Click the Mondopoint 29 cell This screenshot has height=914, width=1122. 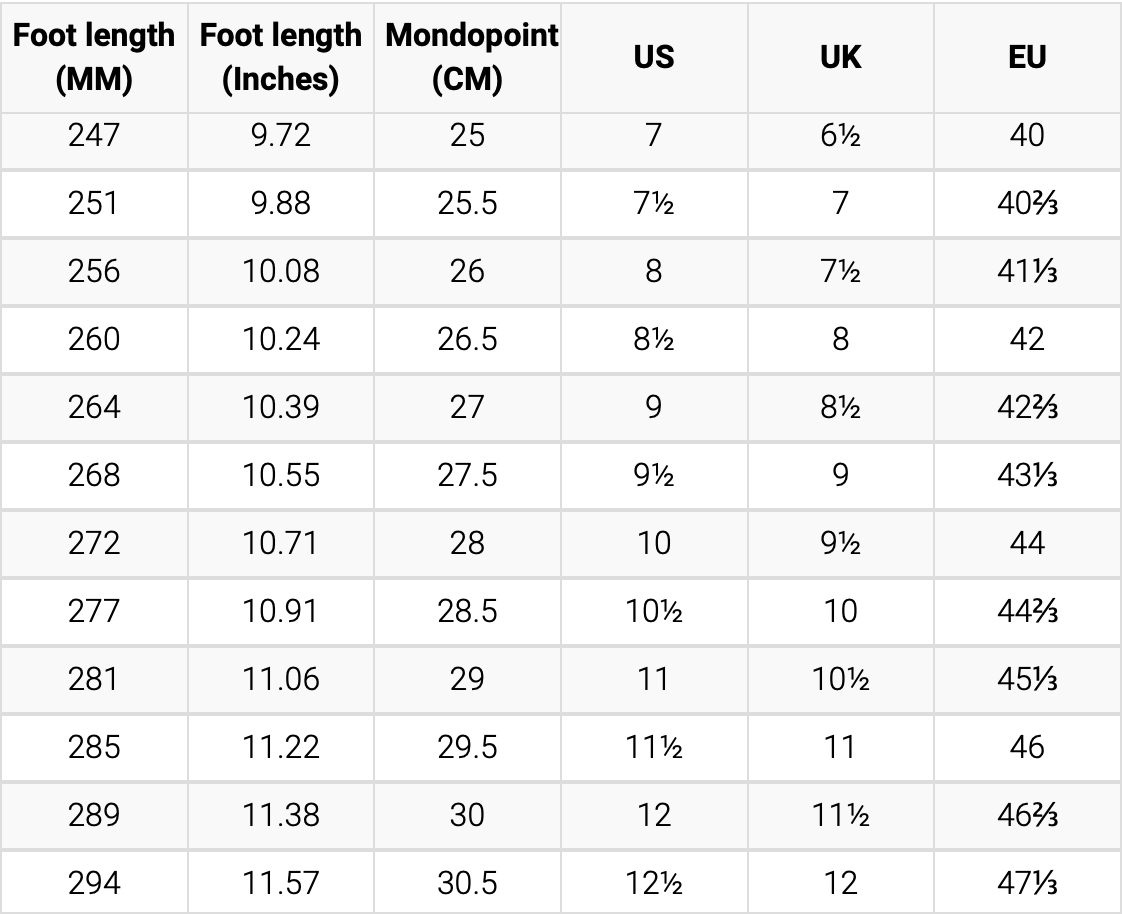pos(467,680)
